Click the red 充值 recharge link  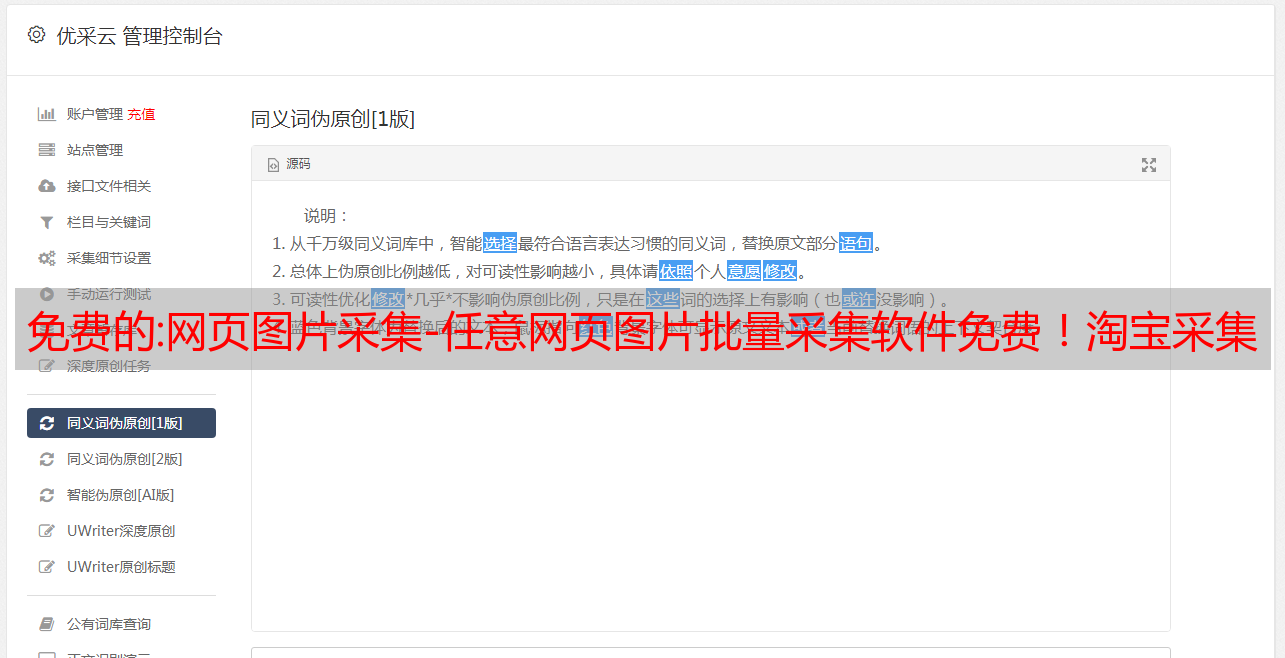(141, 114)
